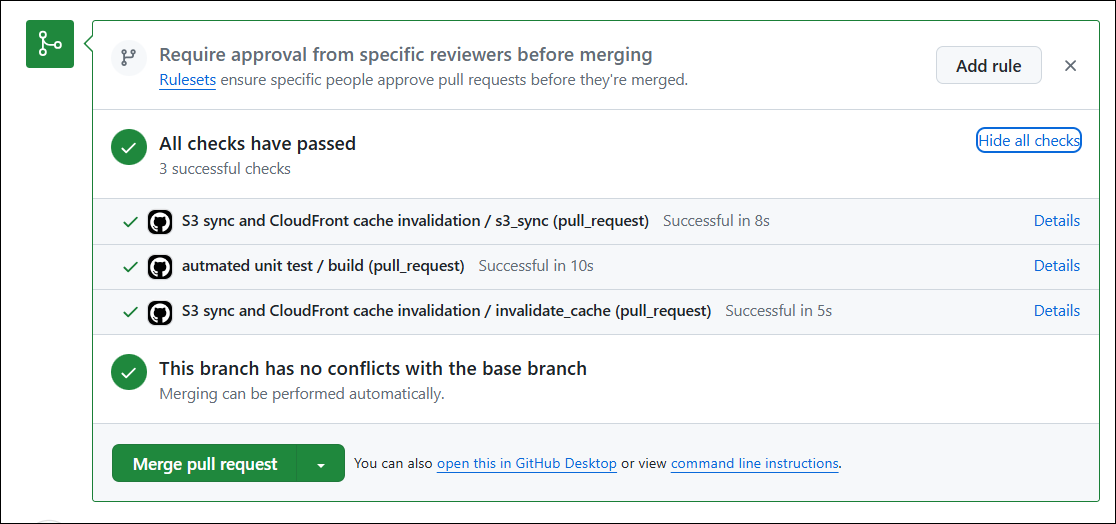
Task: Click green checkmark next to All checks passed
Action: [x=129, y=147]
